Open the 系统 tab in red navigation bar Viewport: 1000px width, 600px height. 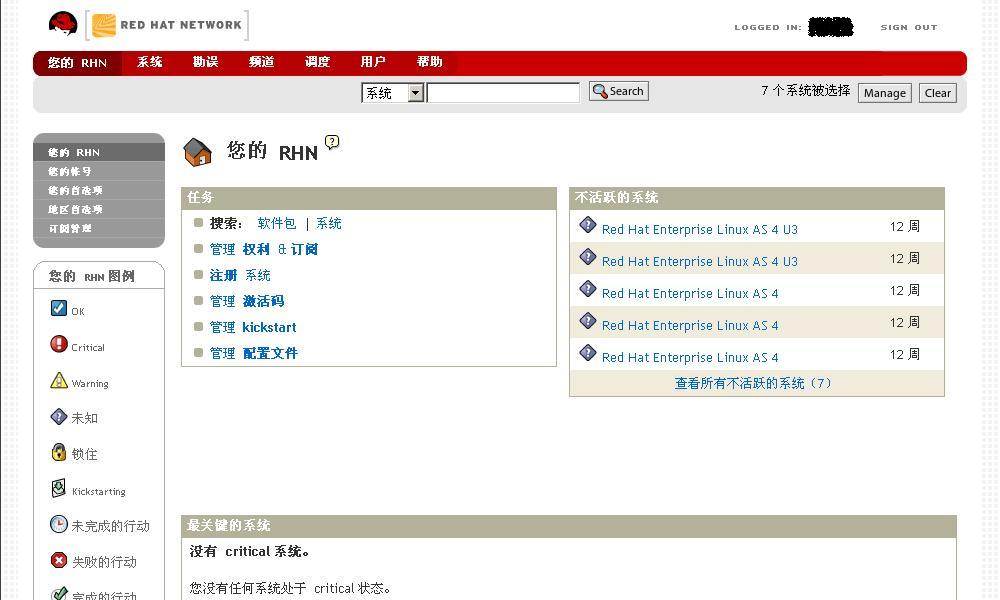(x=150, y=62)
